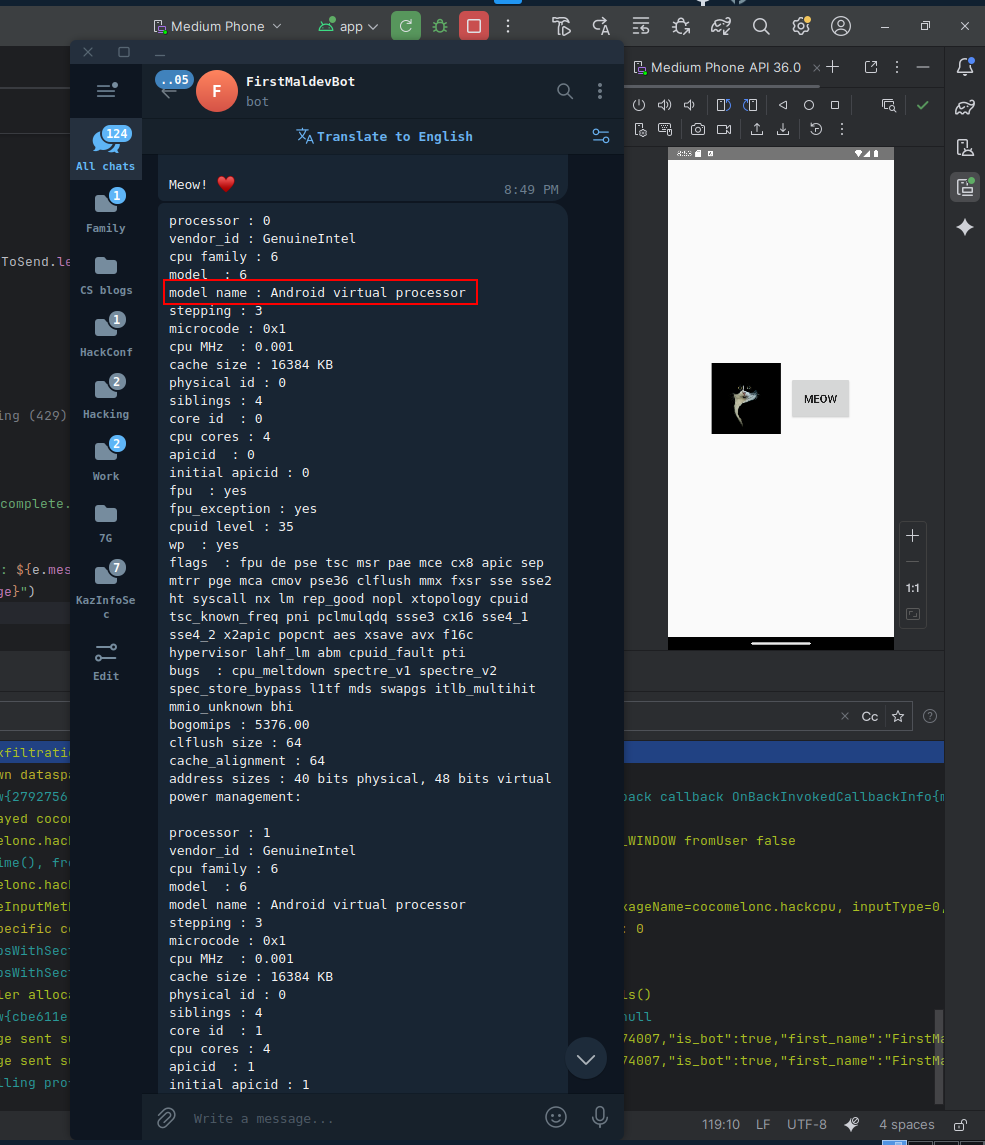Open the FirstMaldevBot chat options menu
The width and height of the screenshot is (985, 1145).
coord(600,91)
